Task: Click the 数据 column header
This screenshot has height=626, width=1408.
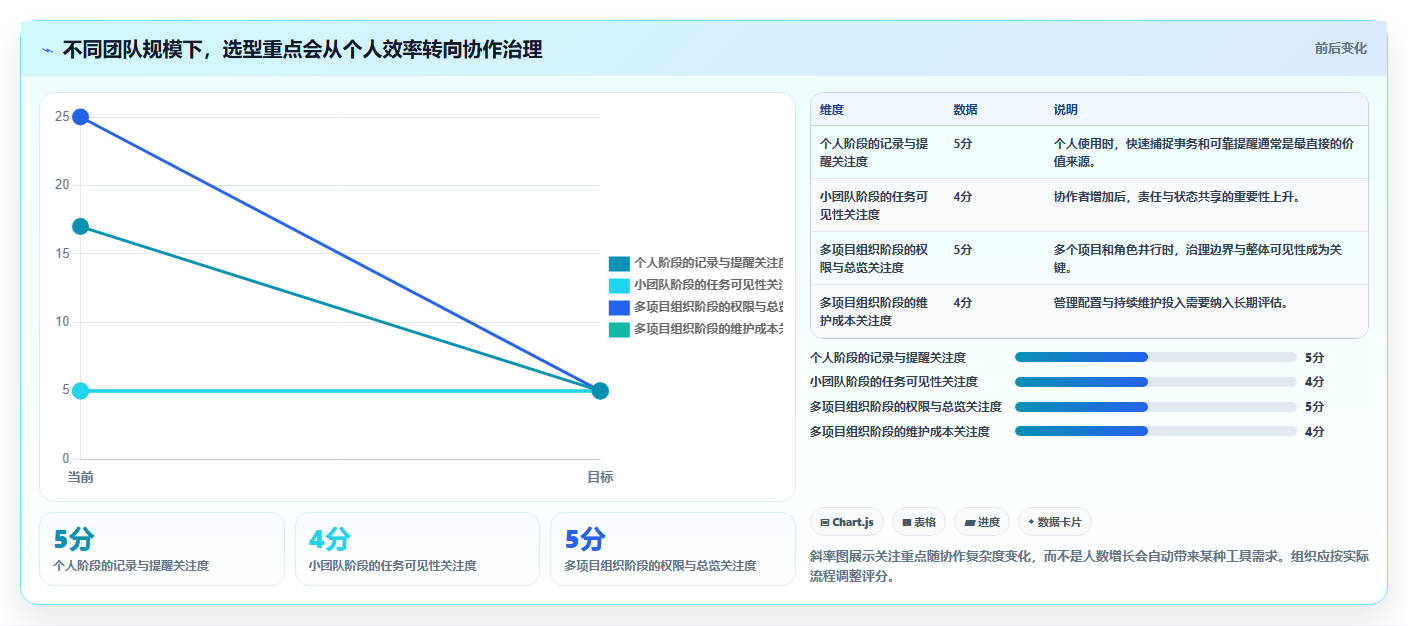Action: point(966,110)
